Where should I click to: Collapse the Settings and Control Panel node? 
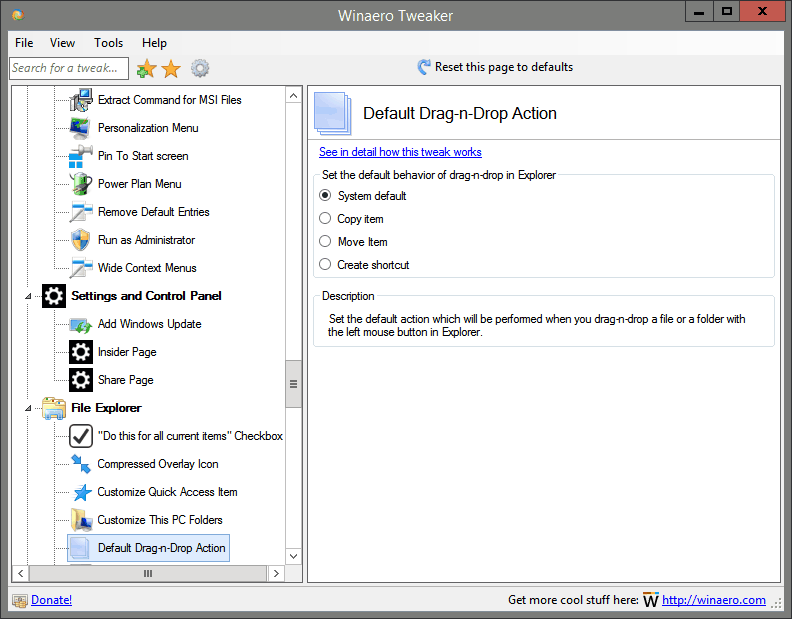coord(28,297)
